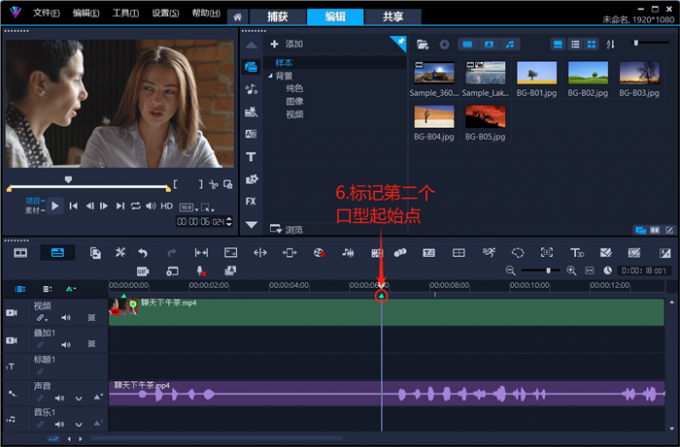Sort library clips
Screen dimensions: 680x447
coord(611,44)
